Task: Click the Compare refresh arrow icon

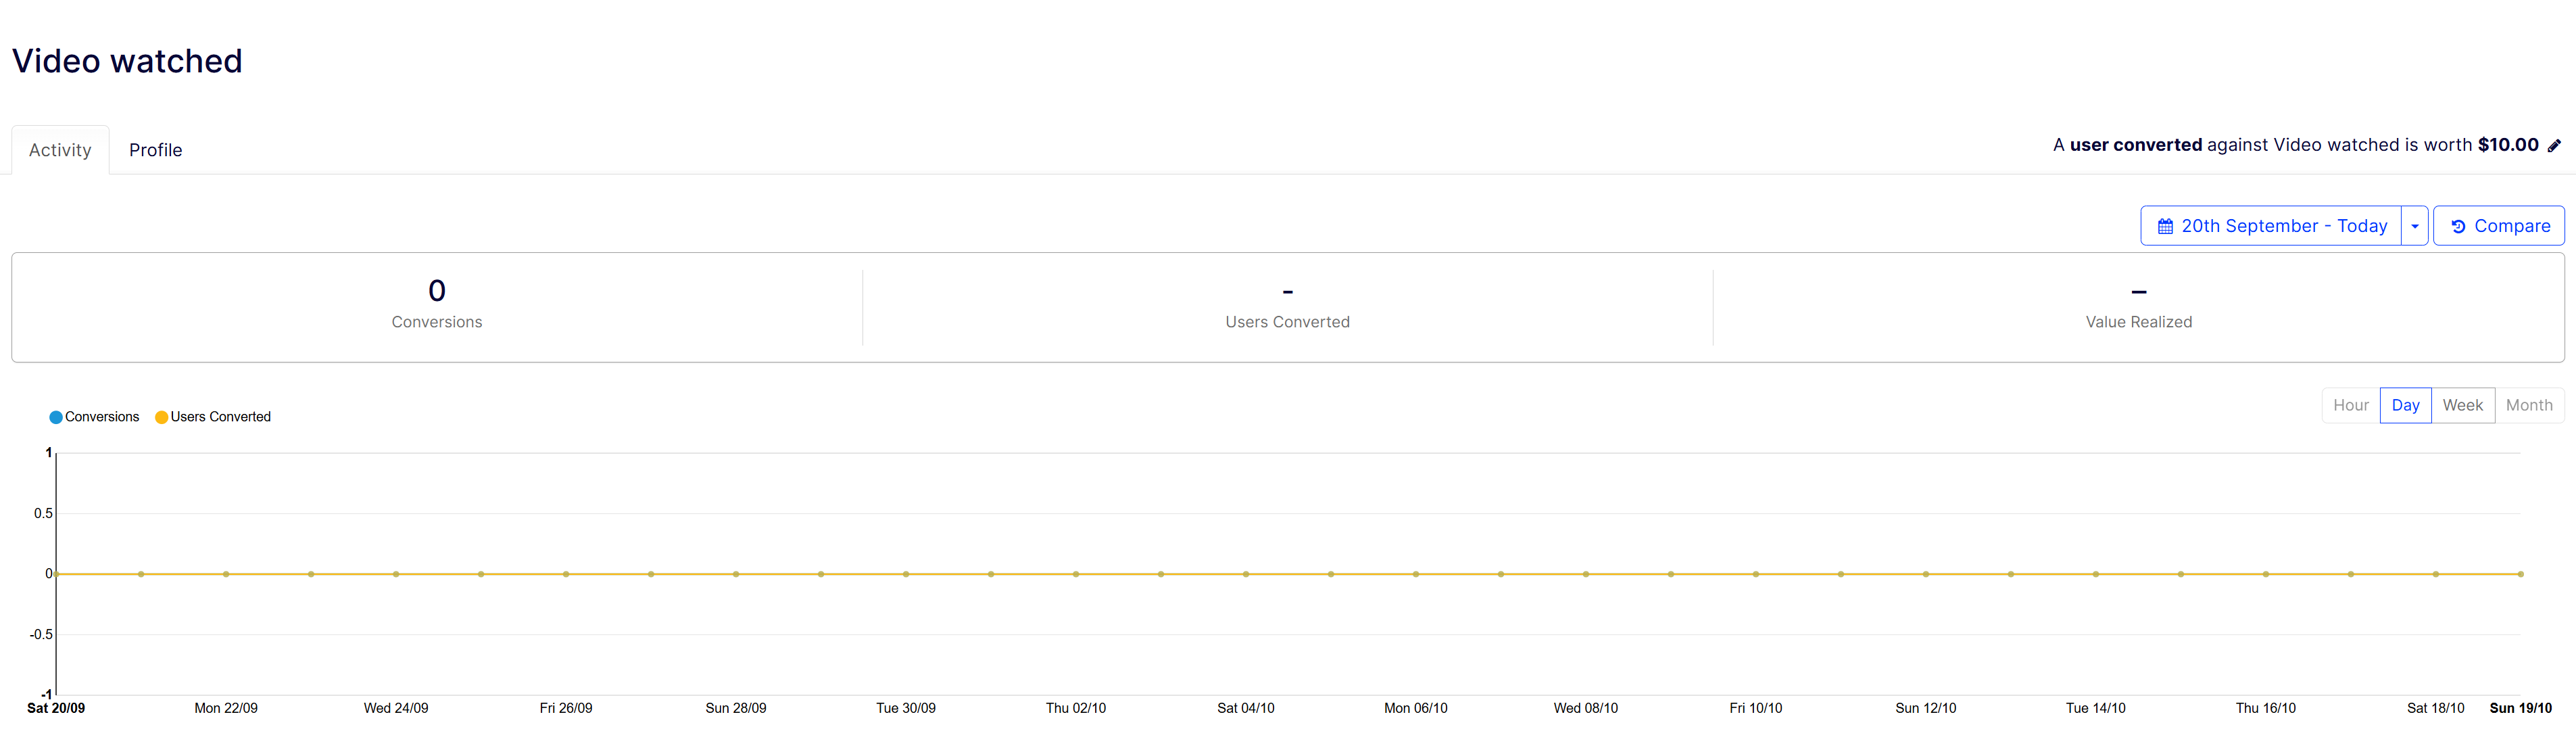Action: (x=2458, y=227)
